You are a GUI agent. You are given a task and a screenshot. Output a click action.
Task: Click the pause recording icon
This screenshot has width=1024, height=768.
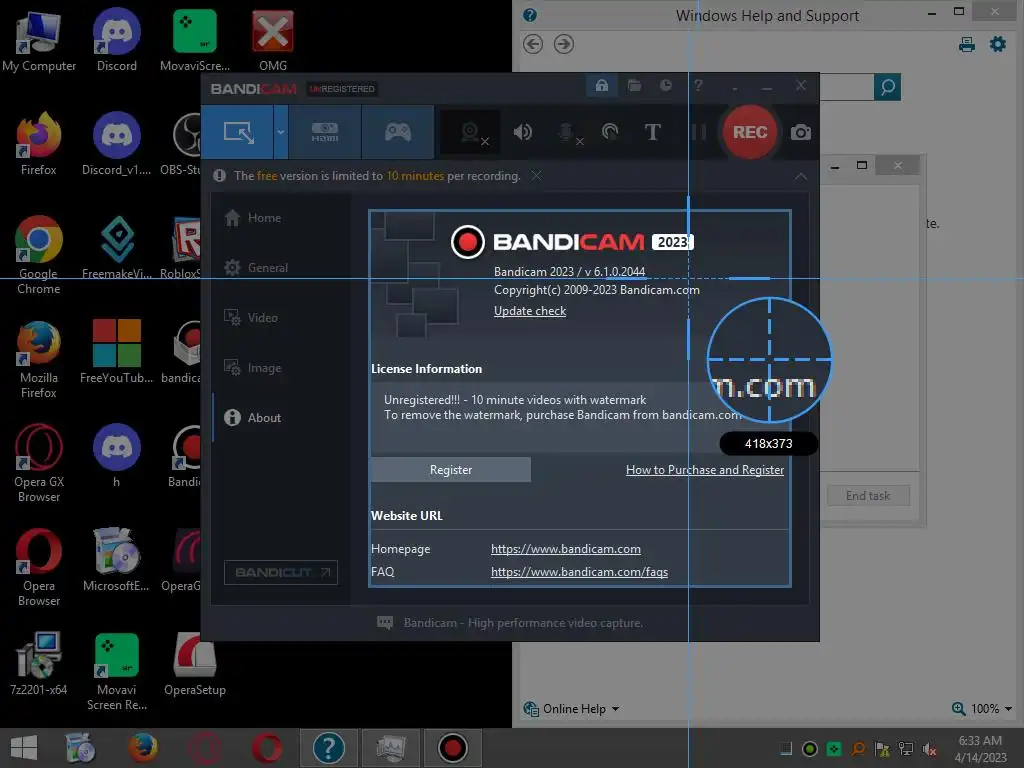[698, 133]
